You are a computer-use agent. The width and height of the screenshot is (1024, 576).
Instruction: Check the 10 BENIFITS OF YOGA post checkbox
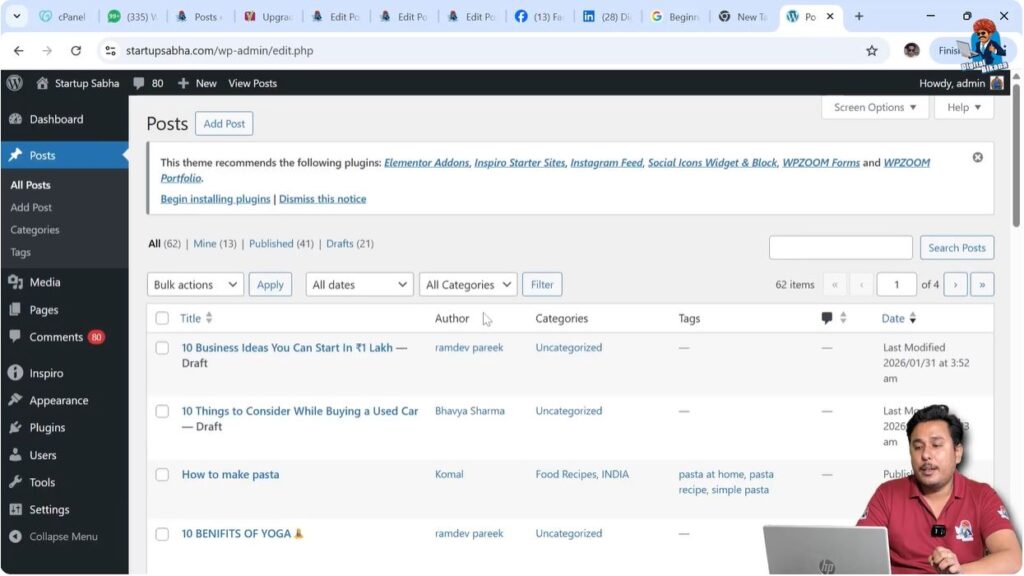point(162,532)
